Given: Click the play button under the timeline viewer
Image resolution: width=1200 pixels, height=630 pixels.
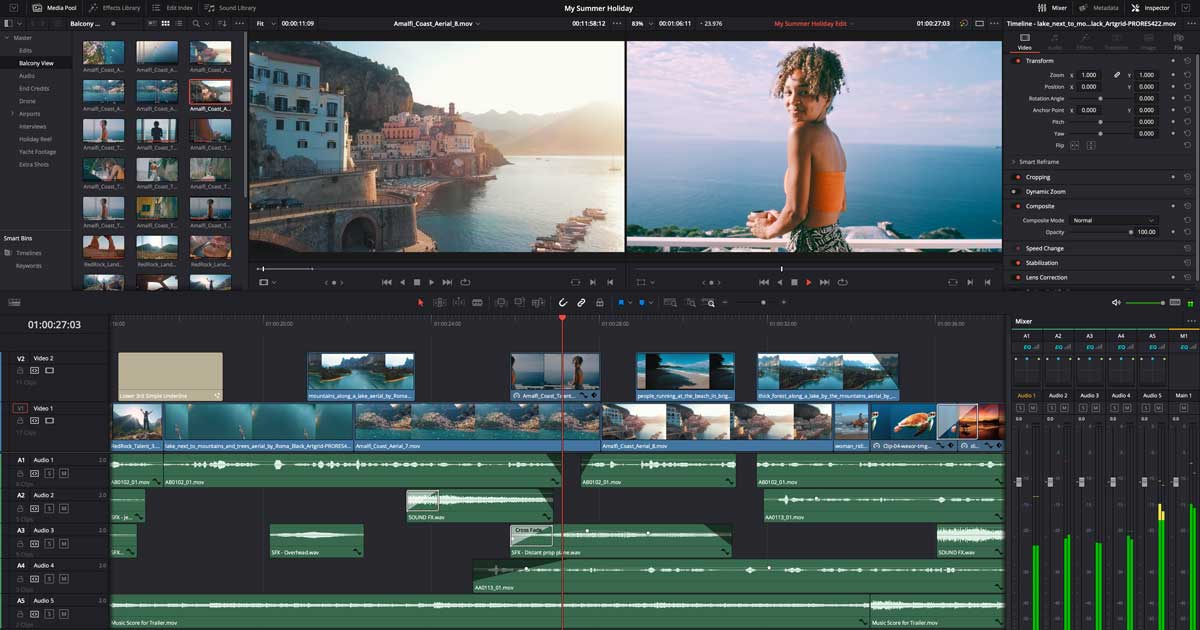Looking at the screenshot, I should (x=809, y=282).
